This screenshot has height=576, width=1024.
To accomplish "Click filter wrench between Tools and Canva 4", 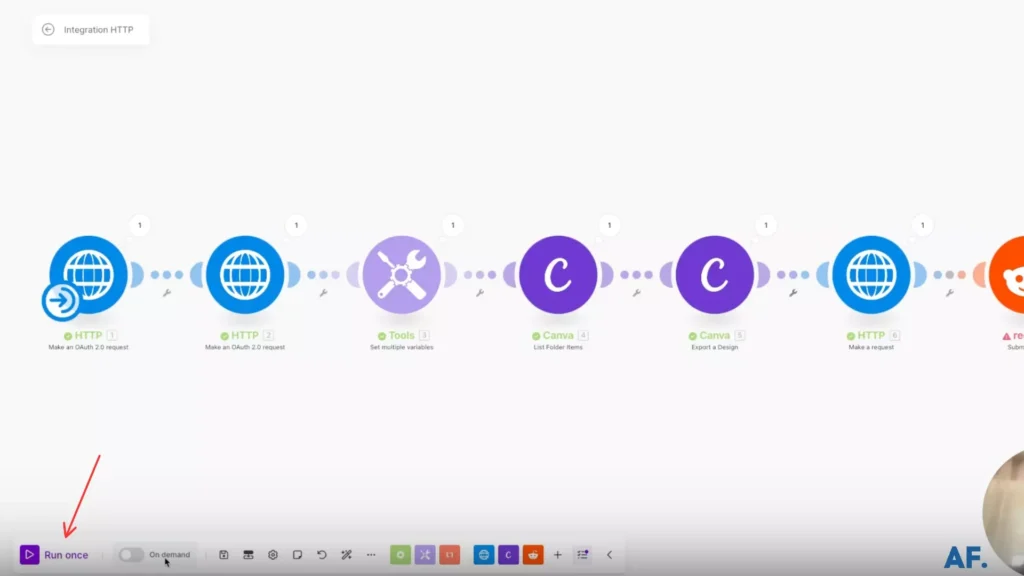I will click(x=480, y=293).
